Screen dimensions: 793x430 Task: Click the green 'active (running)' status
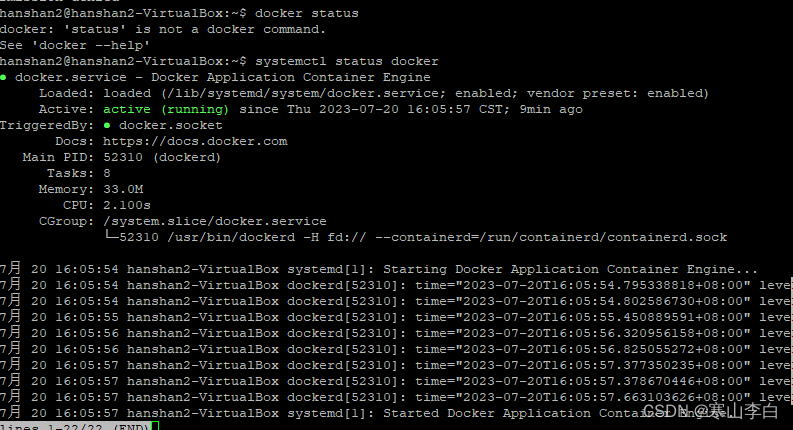pyautogui.click(x=166, y=109)
